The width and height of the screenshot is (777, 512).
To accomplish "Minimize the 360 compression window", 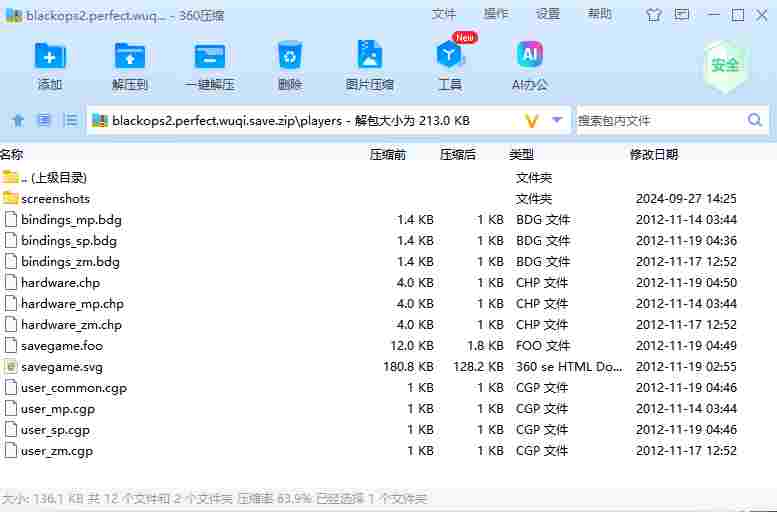I will [714, 14].
